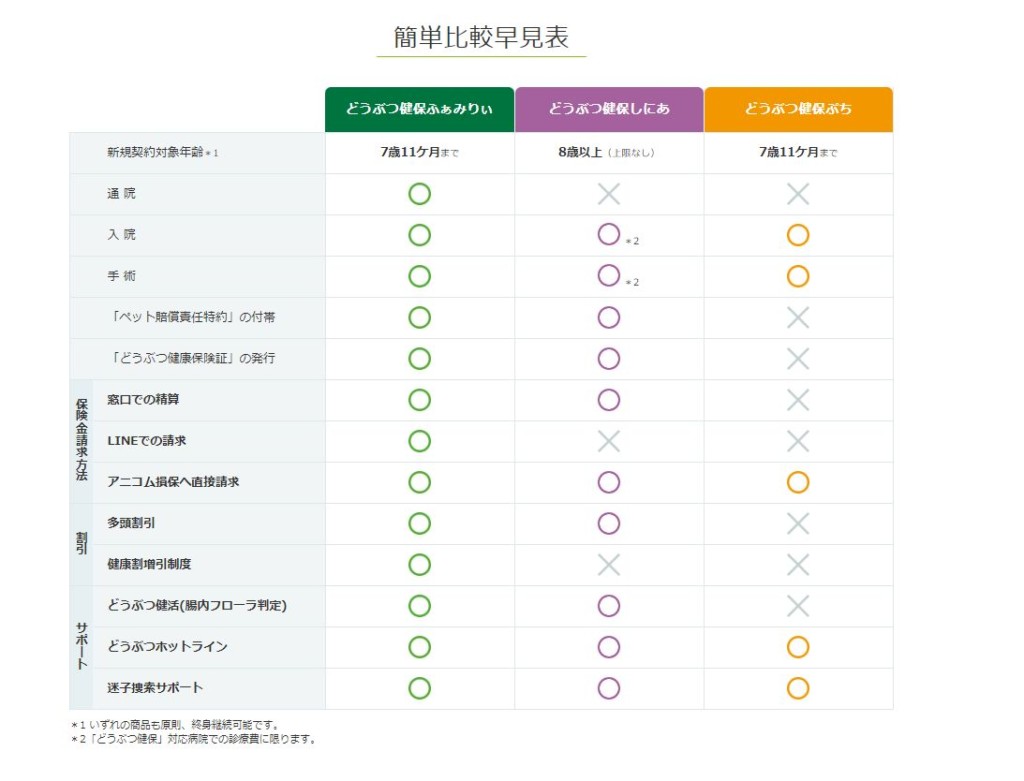1024x781 pixels.
Task: Click cross mark for 窓口での精算 under ぷち
Action: (x=798, y=400)
